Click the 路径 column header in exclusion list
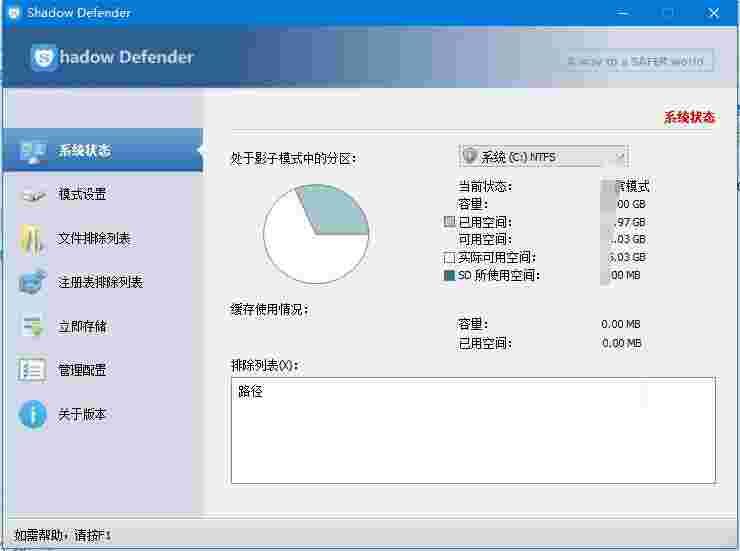The height and width of the screenshot is (551, 740). [250, 391]
